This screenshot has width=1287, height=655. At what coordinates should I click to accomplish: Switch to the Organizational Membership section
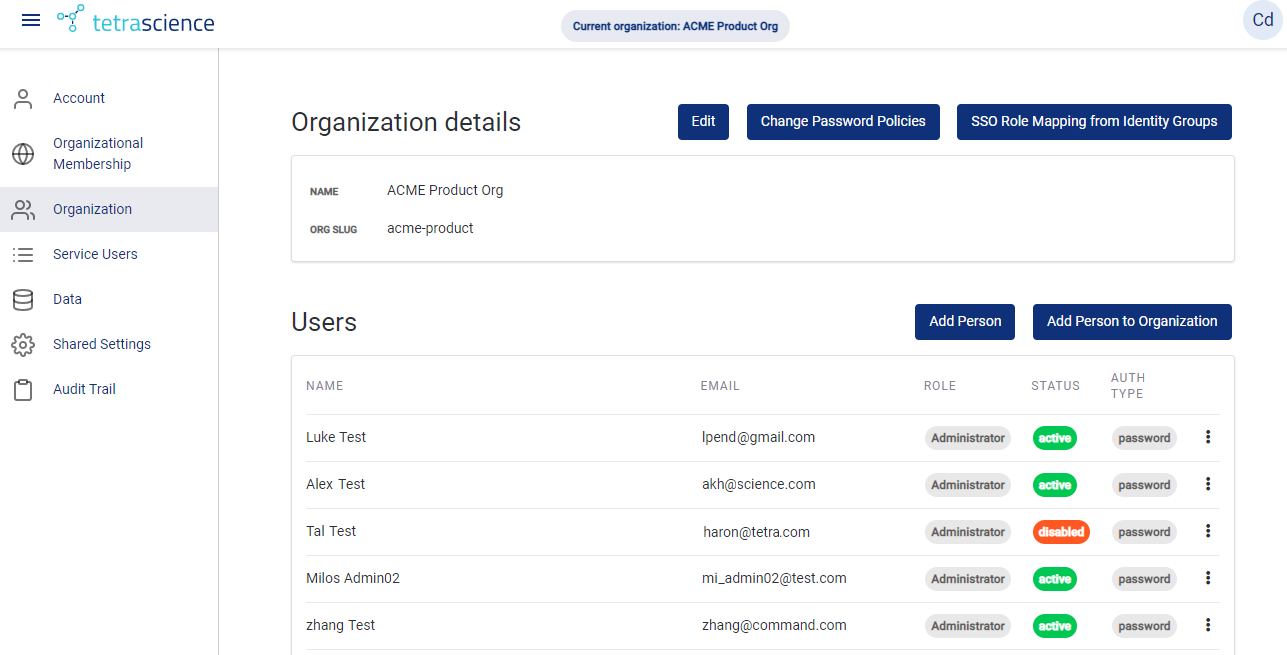click(97, 153)
